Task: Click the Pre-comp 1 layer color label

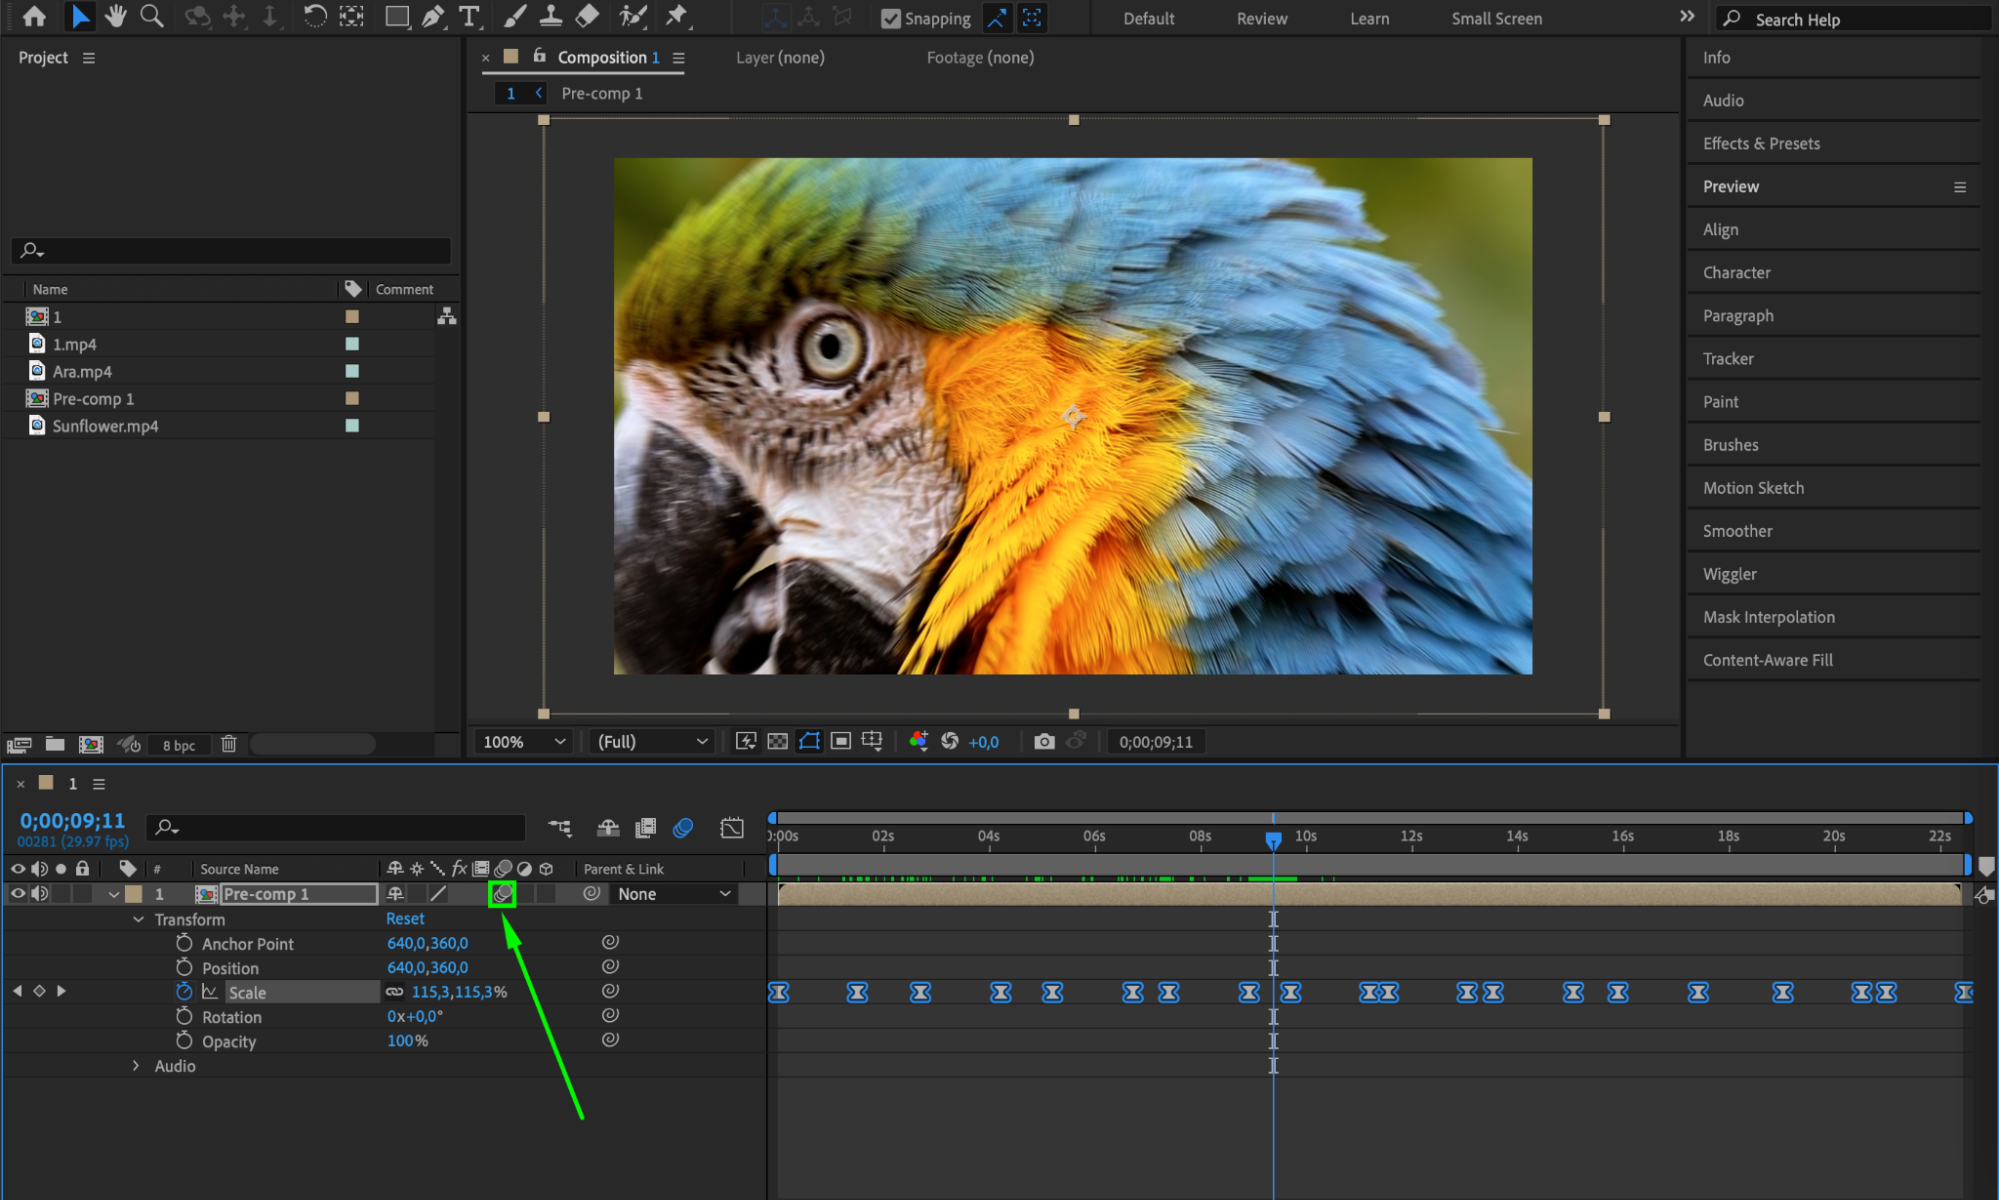Action: click(x=133, y=894)
